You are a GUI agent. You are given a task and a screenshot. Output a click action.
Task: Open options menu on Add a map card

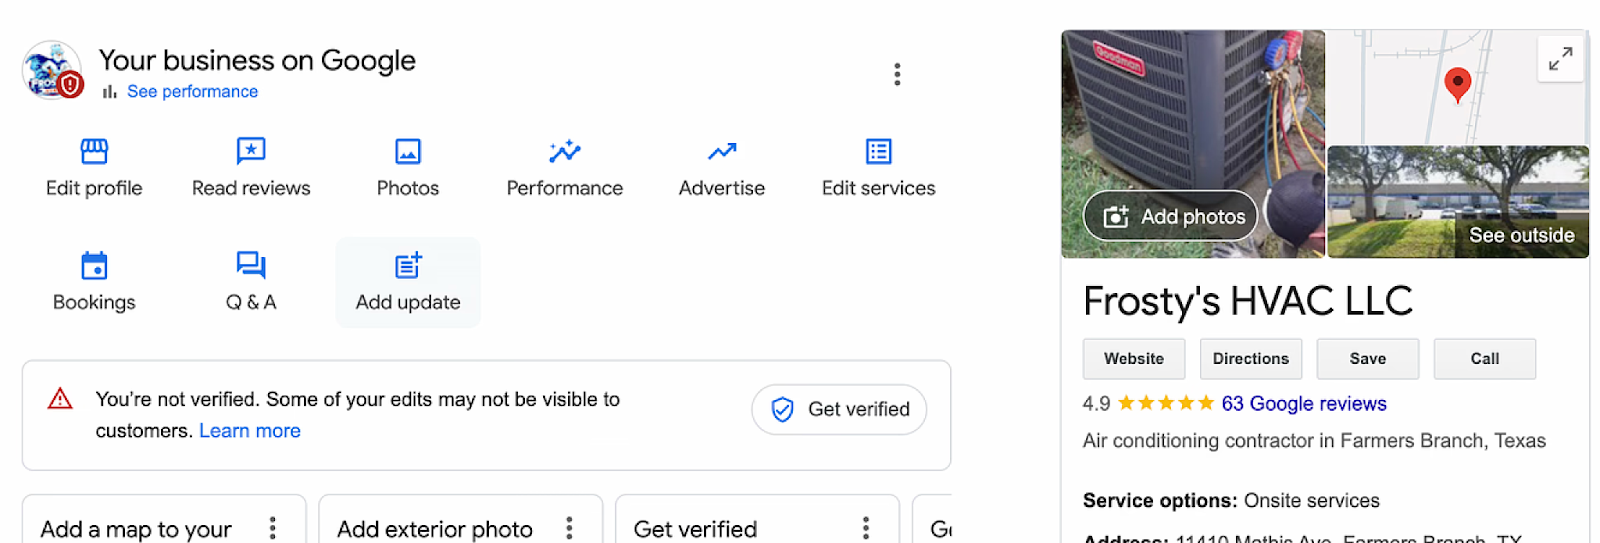click(x=272, y=528)
